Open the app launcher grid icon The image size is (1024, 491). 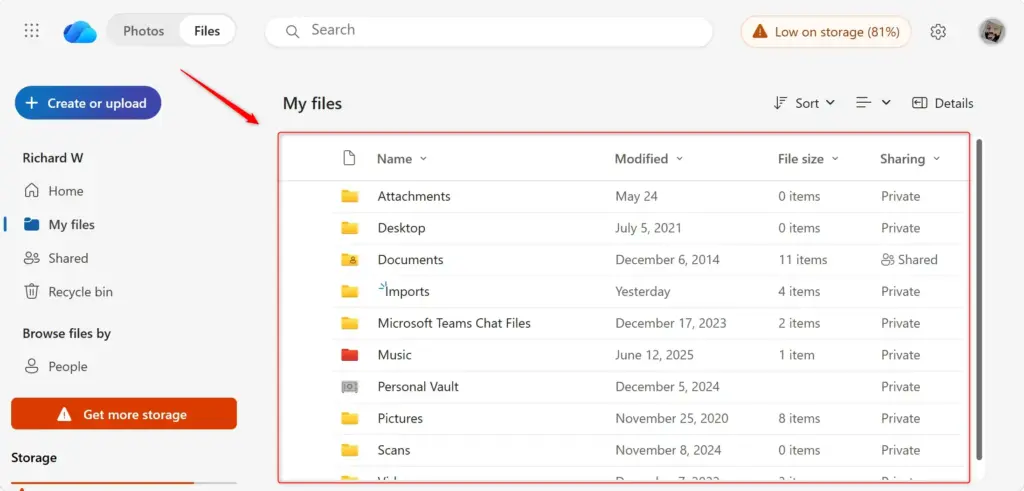(31, 31)
